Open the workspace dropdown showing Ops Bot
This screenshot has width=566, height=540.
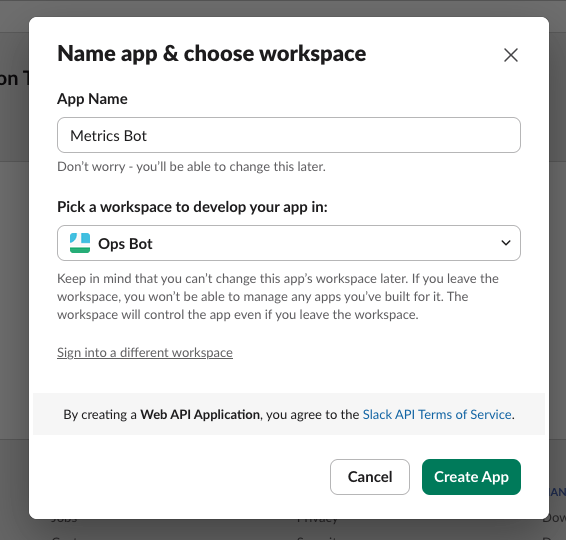pos(289,243)
